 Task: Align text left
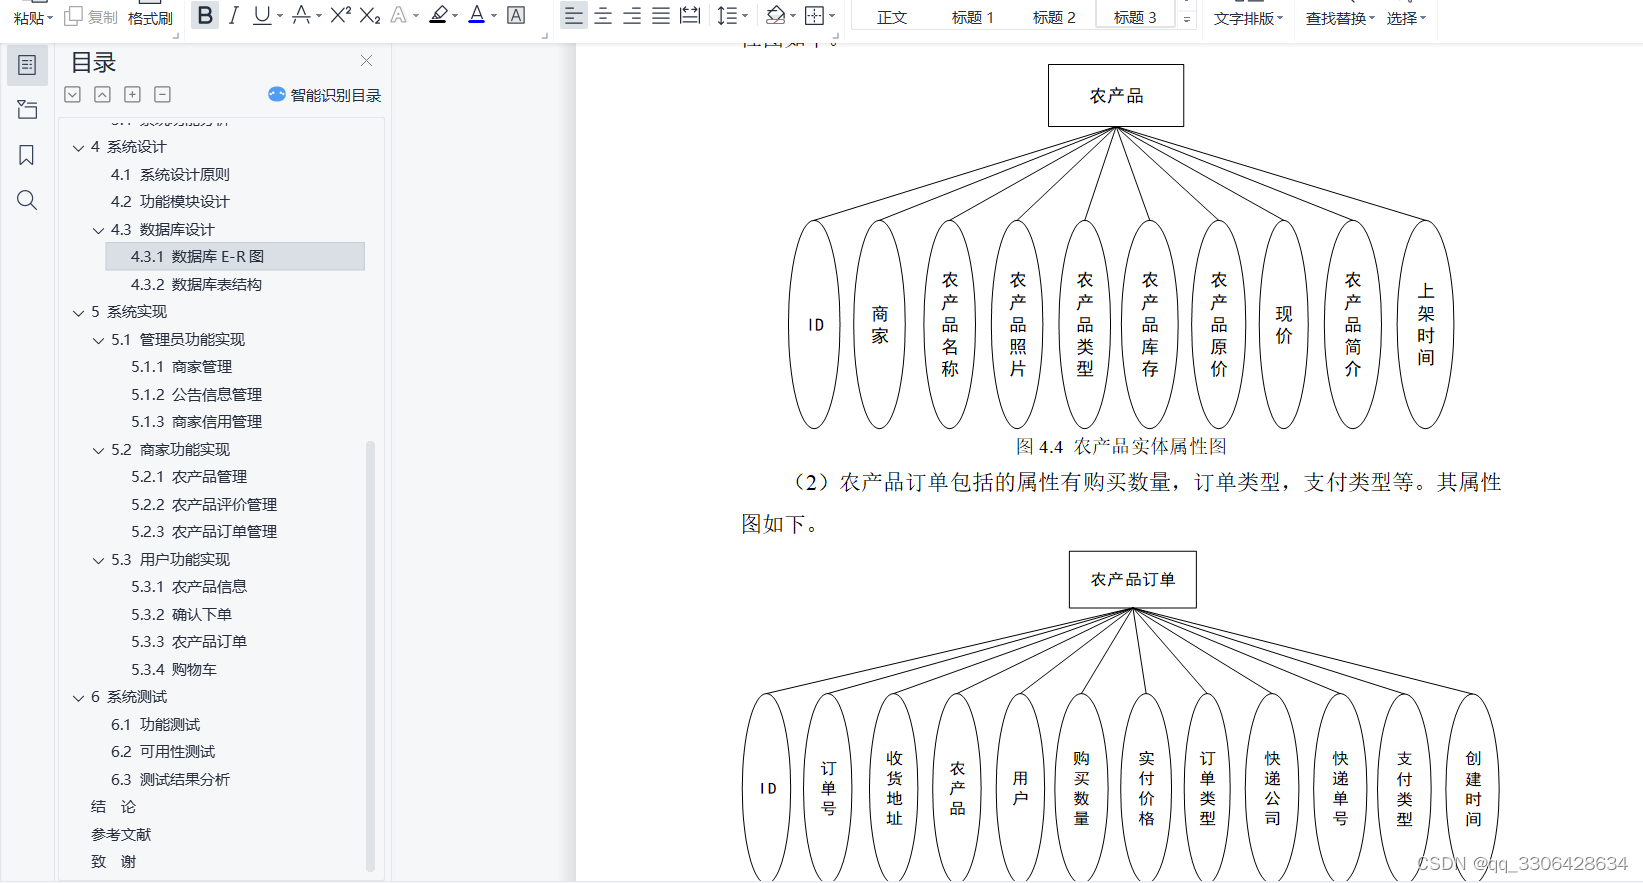point(573,15)
